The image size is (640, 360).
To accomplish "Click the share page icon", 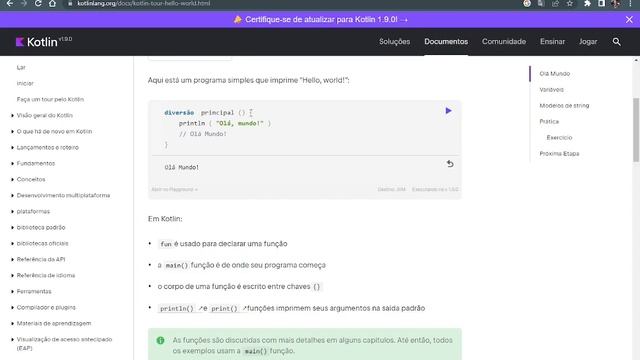I will coord(555,3).
